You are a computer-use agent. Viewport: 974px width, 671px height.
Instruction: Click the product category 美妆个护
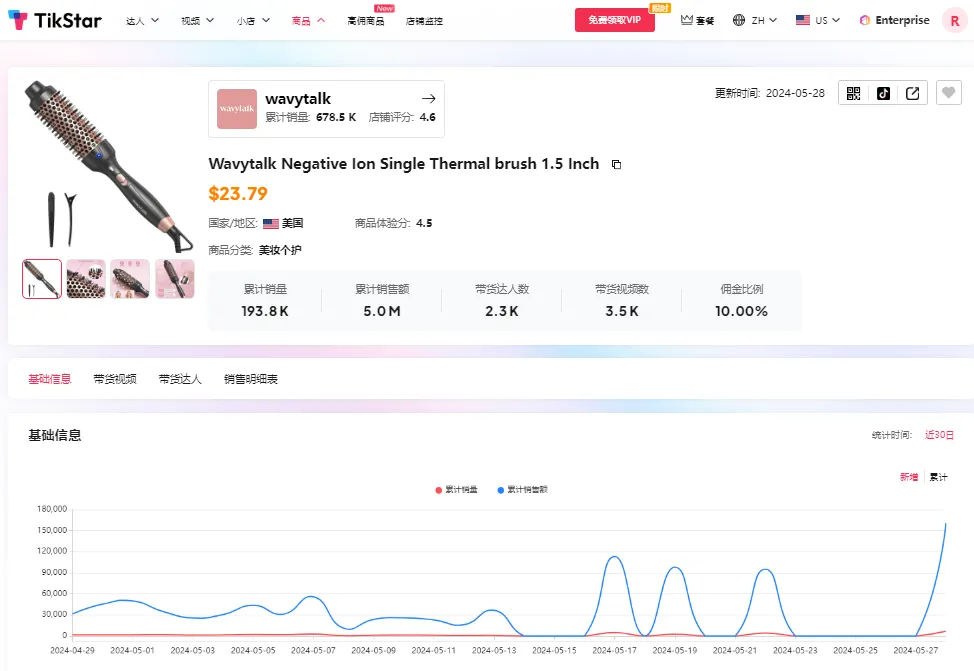pos(280,250)
